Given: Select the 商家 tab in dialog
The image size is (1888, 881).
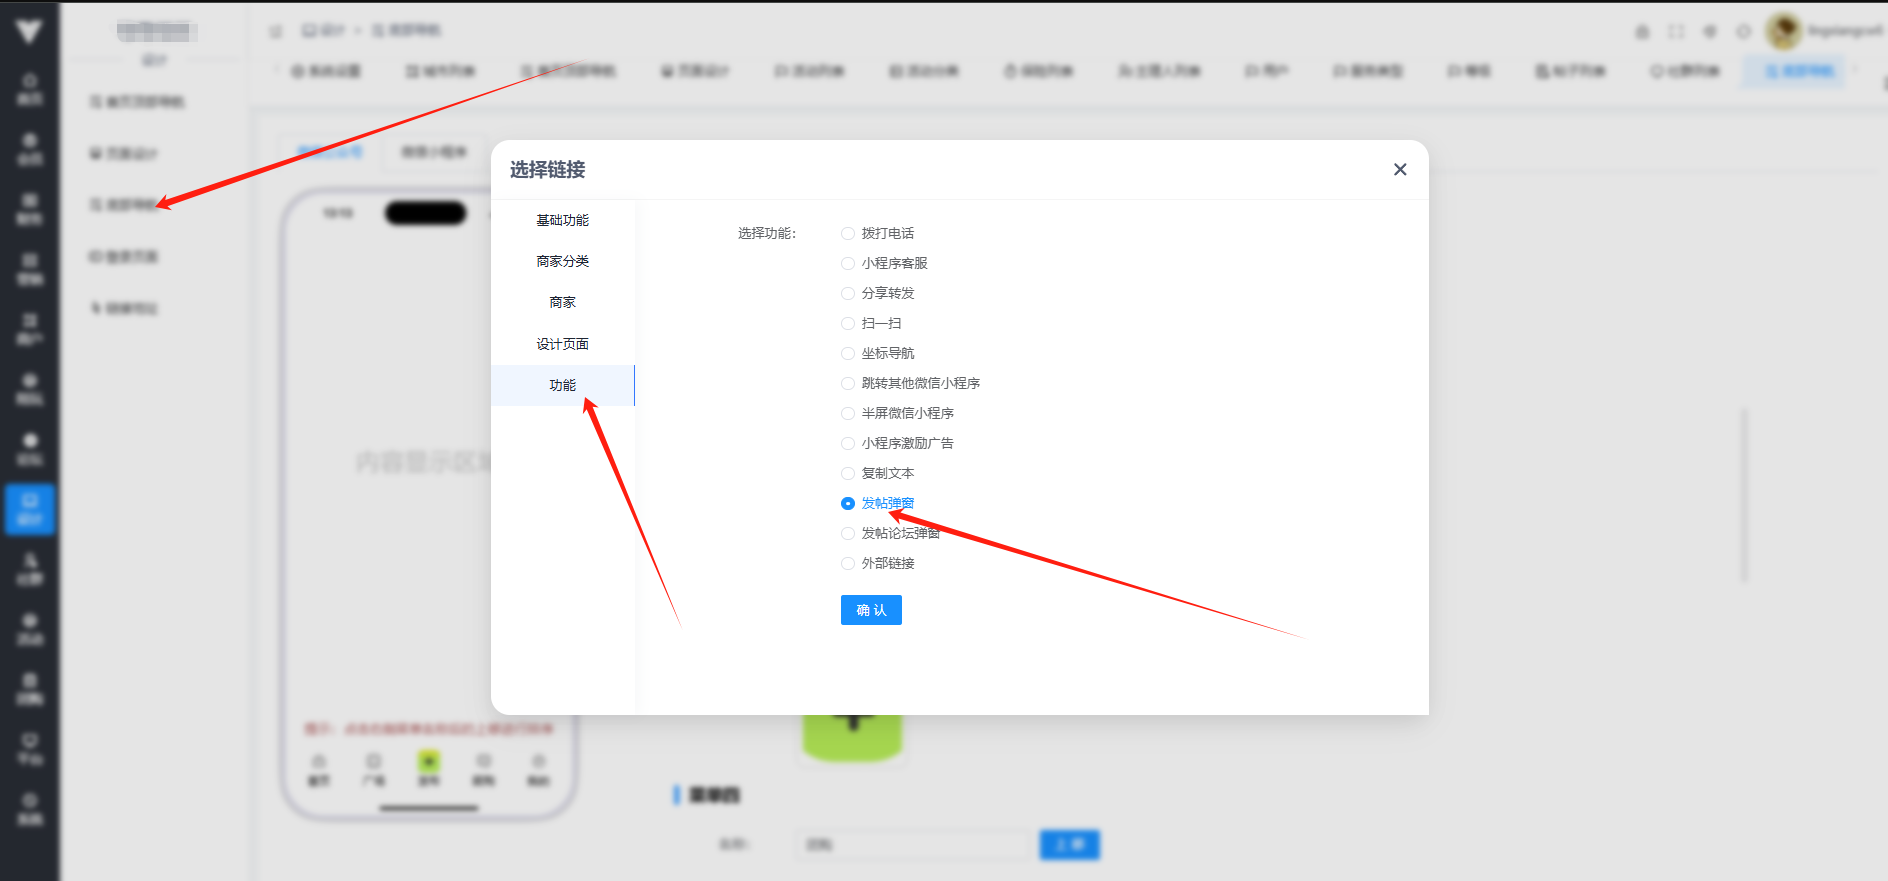Looking at the screenshot, I should pos(562,302).
